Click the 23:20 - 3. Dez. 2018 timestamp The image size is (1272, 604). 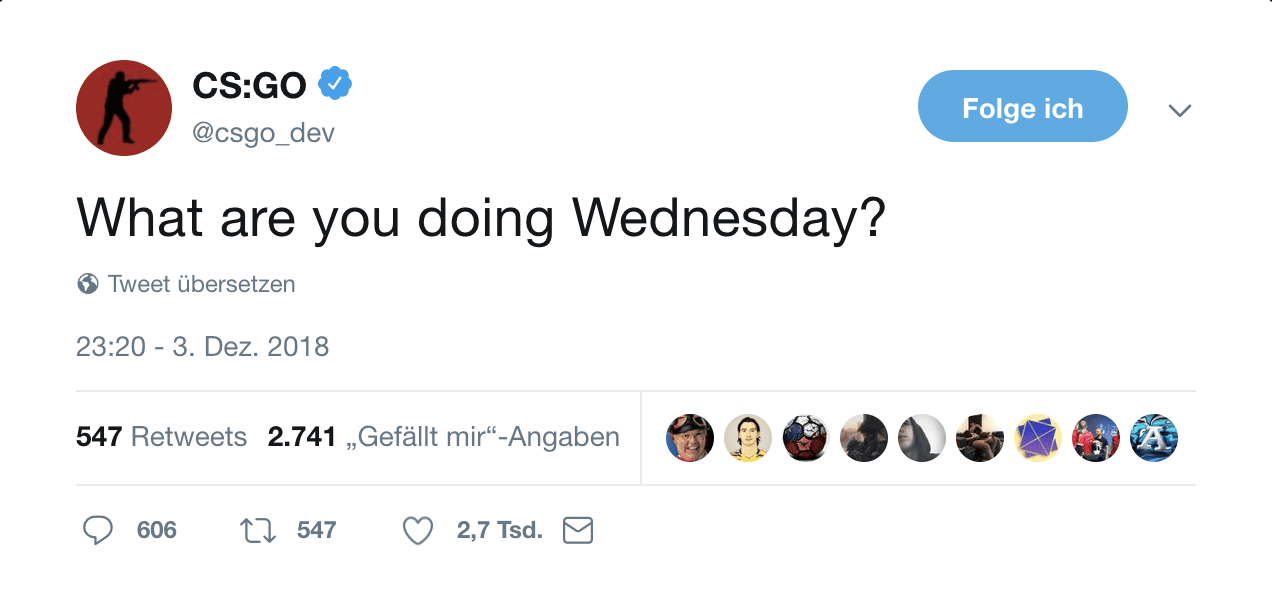[x=202, y=347]
